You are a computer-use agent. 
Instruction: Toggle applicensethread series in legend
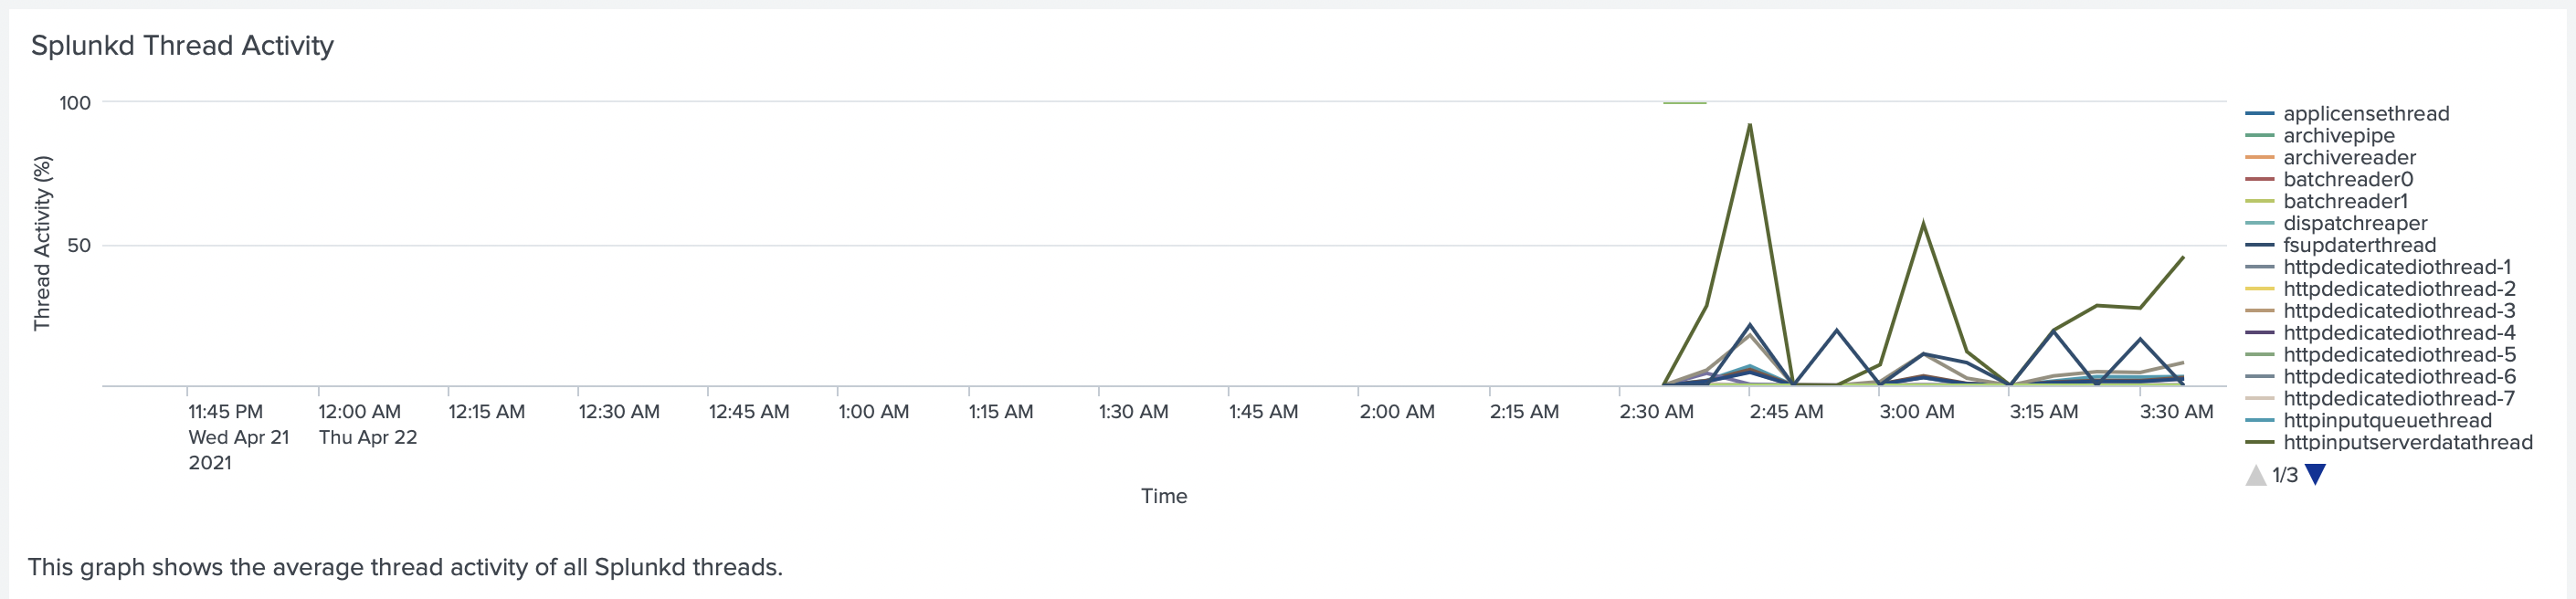tap(2366, 114)
